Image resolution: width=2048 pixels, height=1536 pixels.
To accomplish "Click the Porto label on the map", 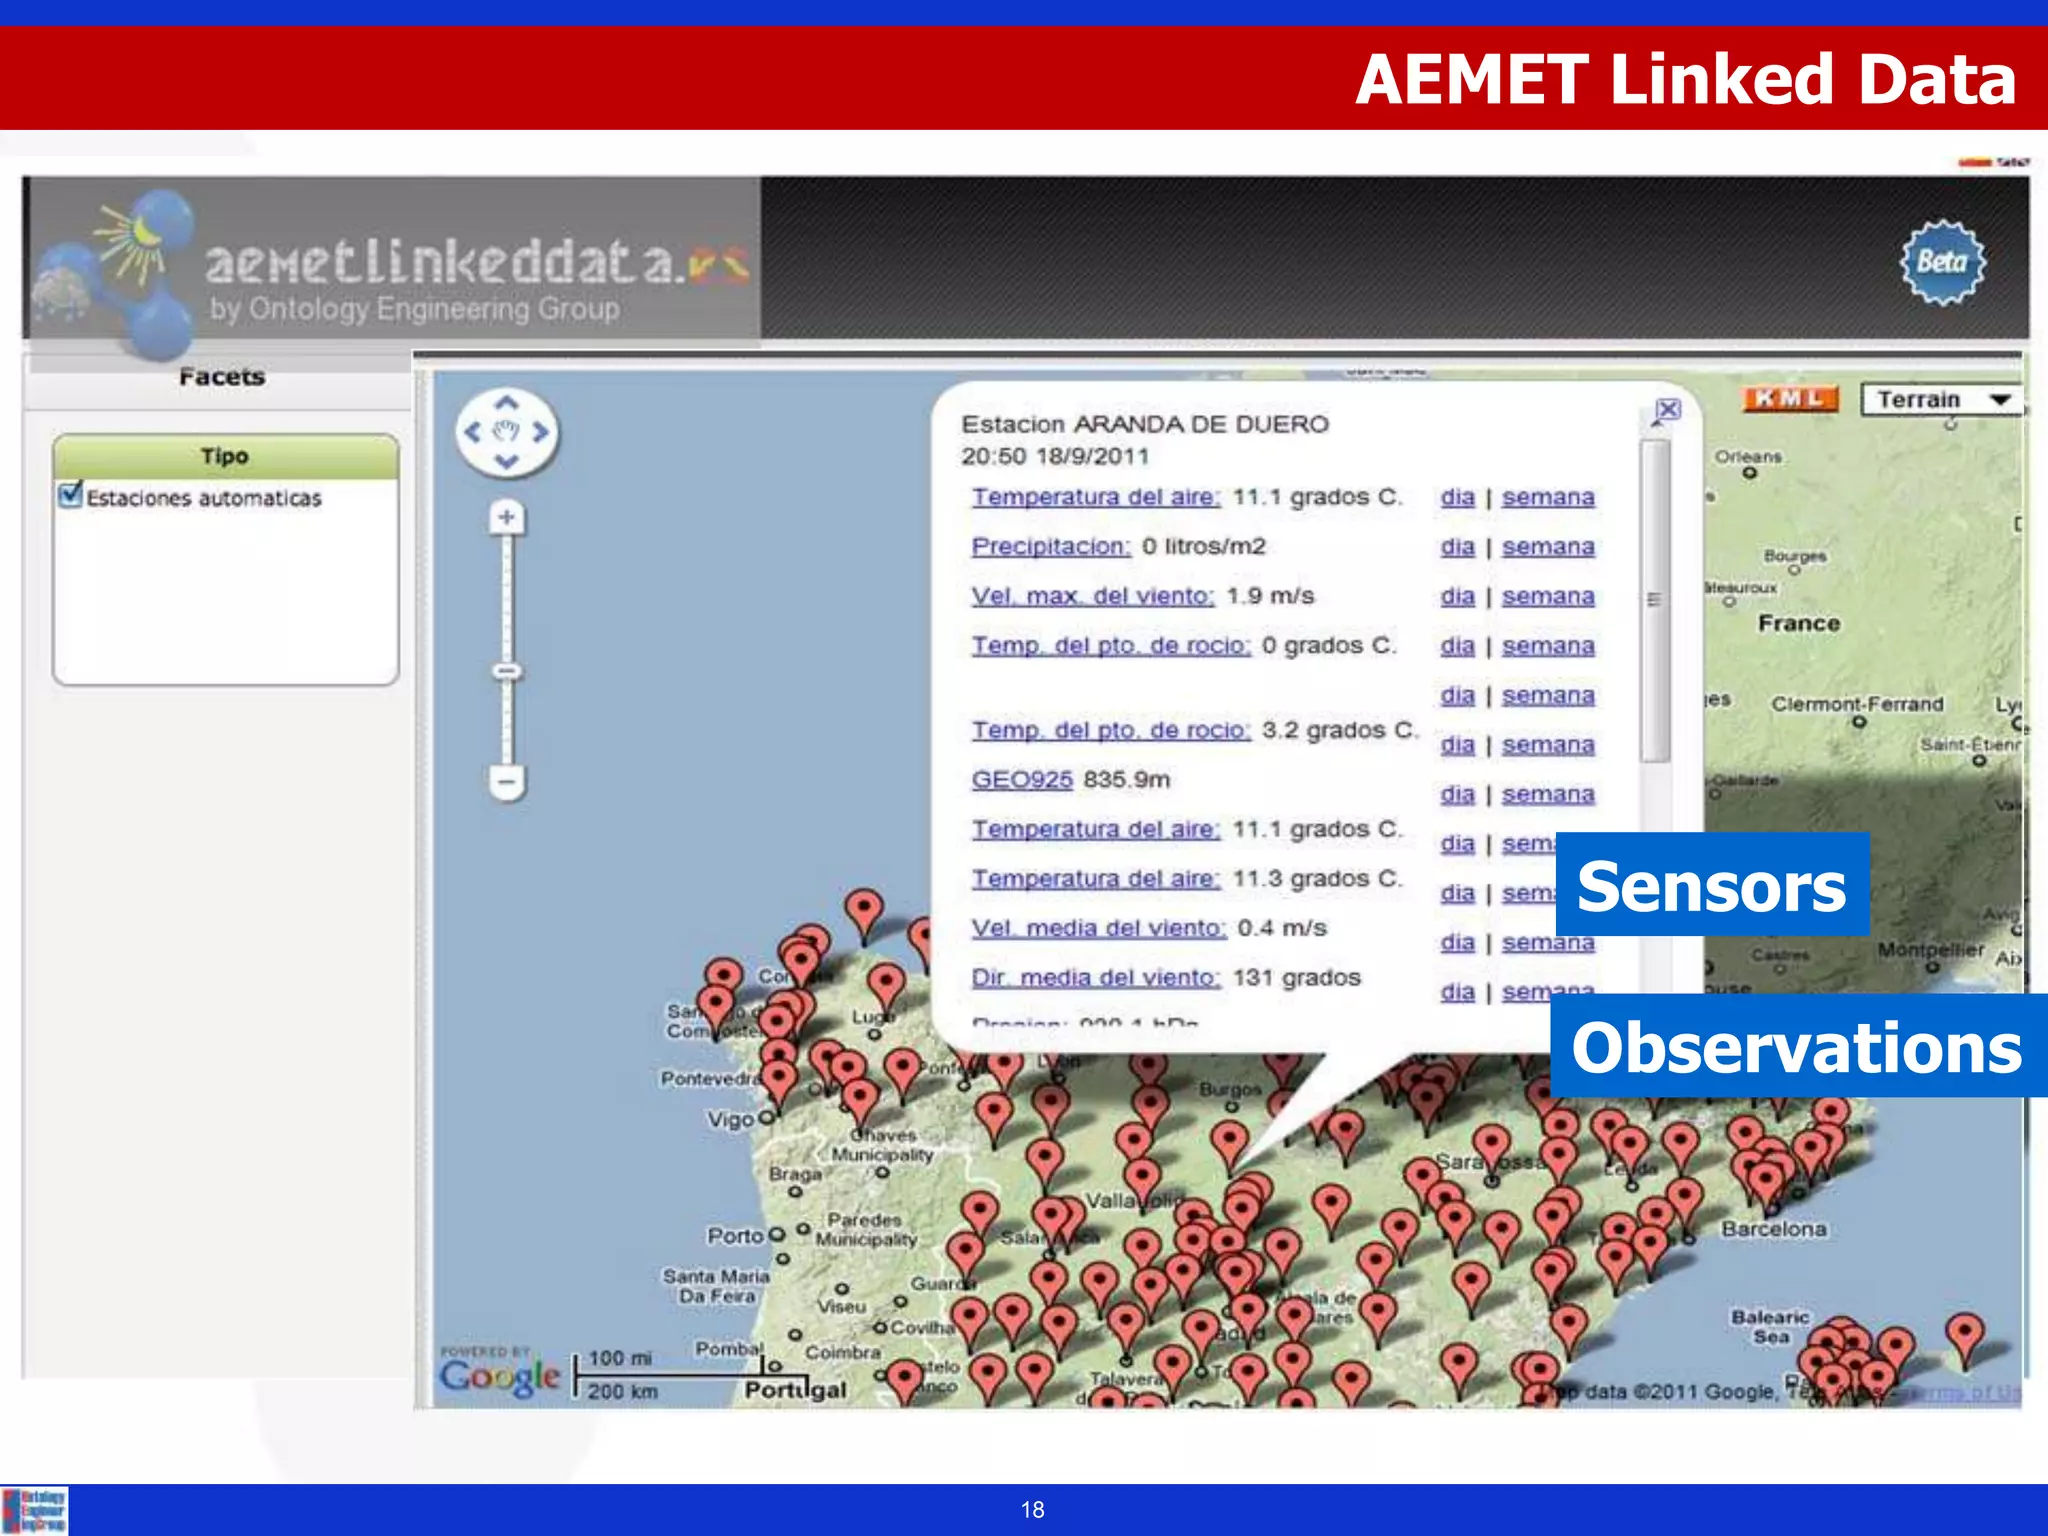I will tap(735, 1235).
